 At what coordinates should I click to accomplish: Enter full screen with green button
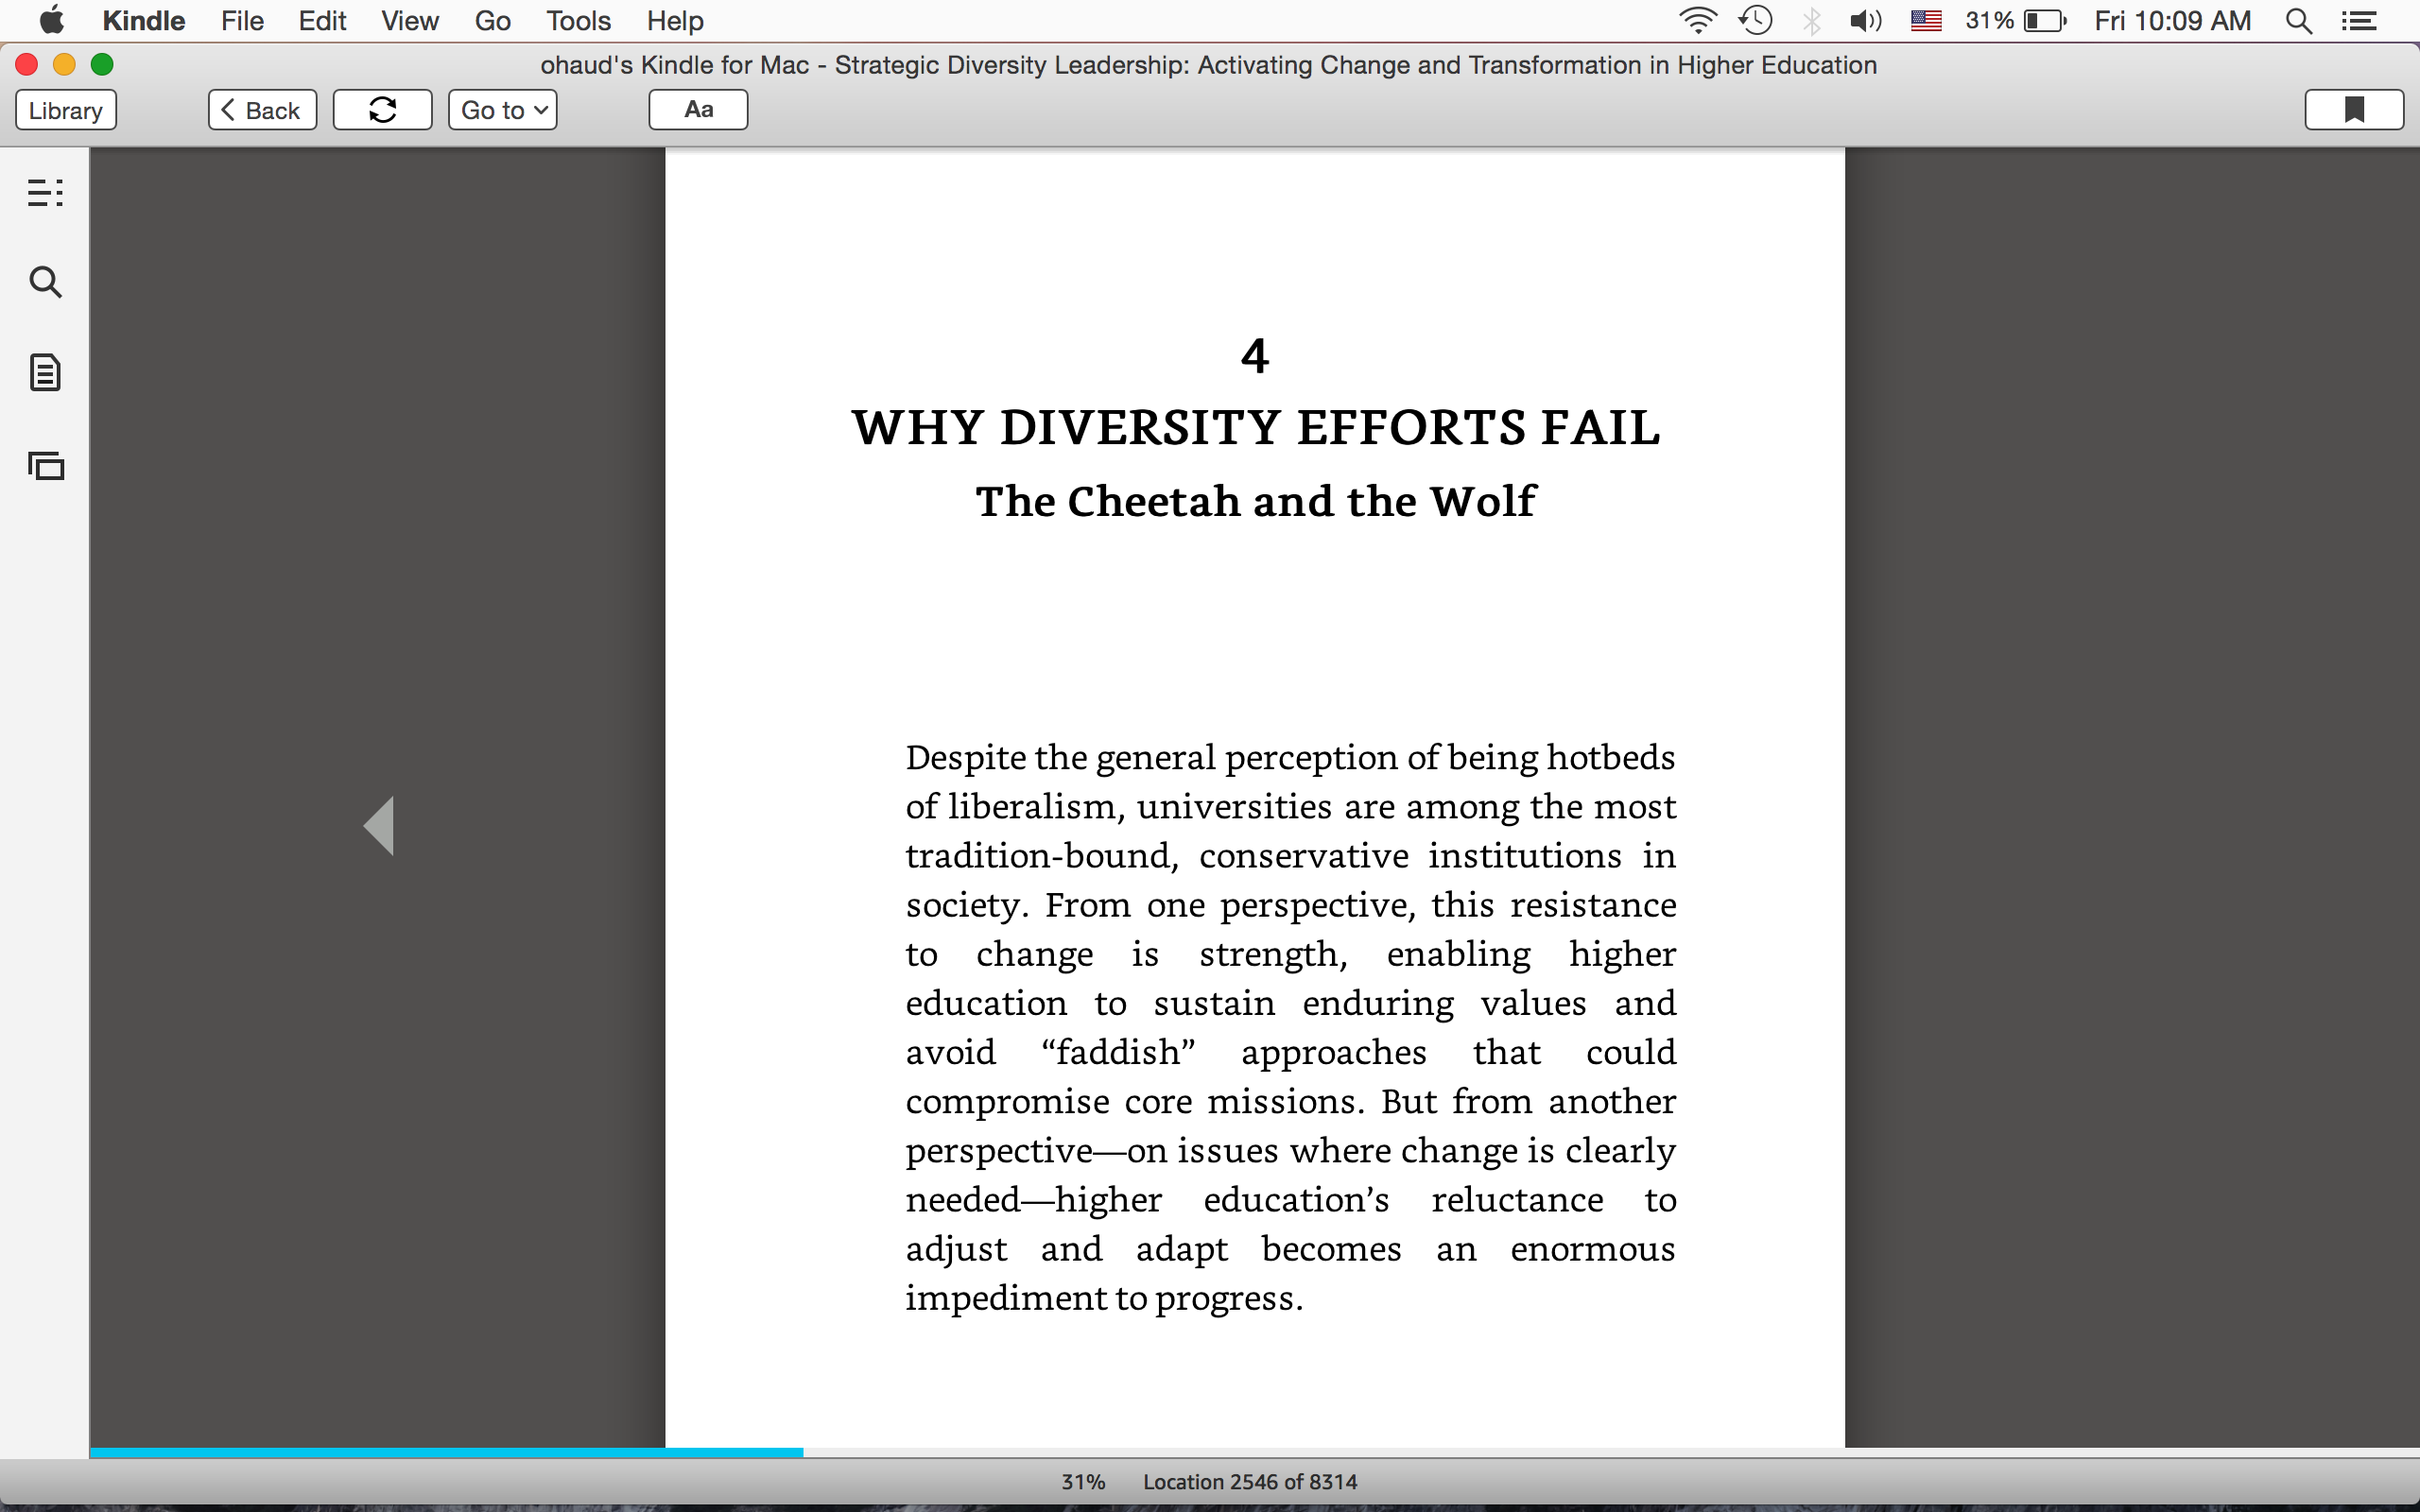(102, 65)
